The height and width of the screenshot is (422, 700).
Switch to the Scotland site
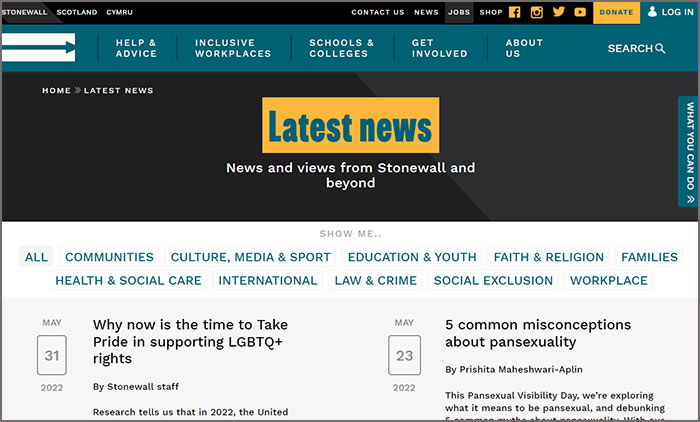pos(77,12)
